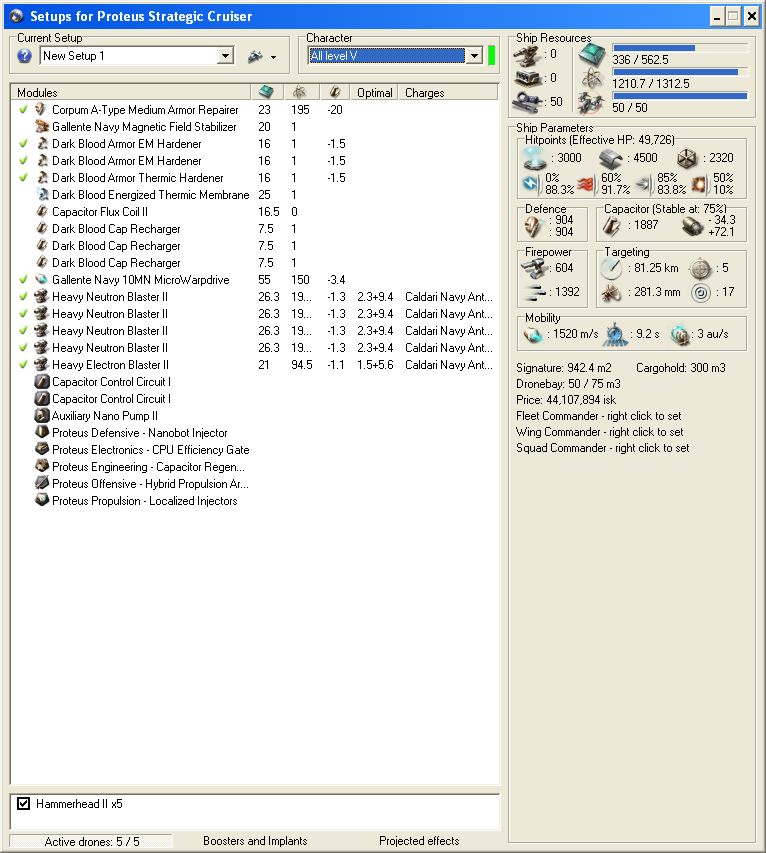Toggle the Dark Blood Armor Thermic Hardener checkmark
Image resolution: width=766 pixels, height=853 pixels.
[x=23, y=177]
